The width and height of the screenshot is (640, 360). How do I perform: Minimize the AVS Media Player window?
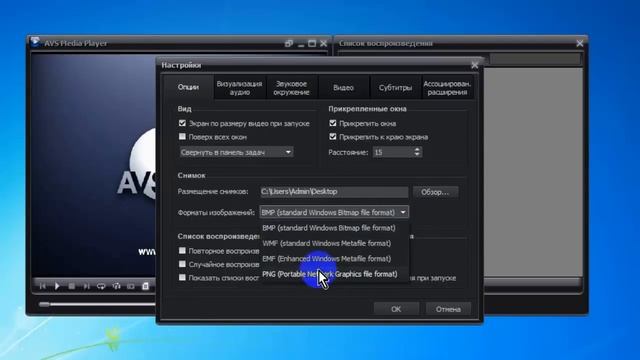click(301, 44)
